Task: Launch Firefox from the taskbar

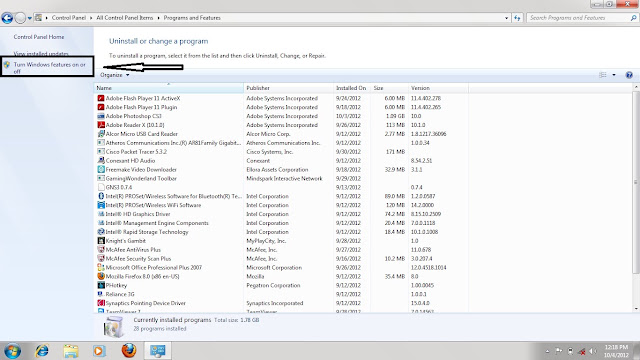Action: [129, 351]
